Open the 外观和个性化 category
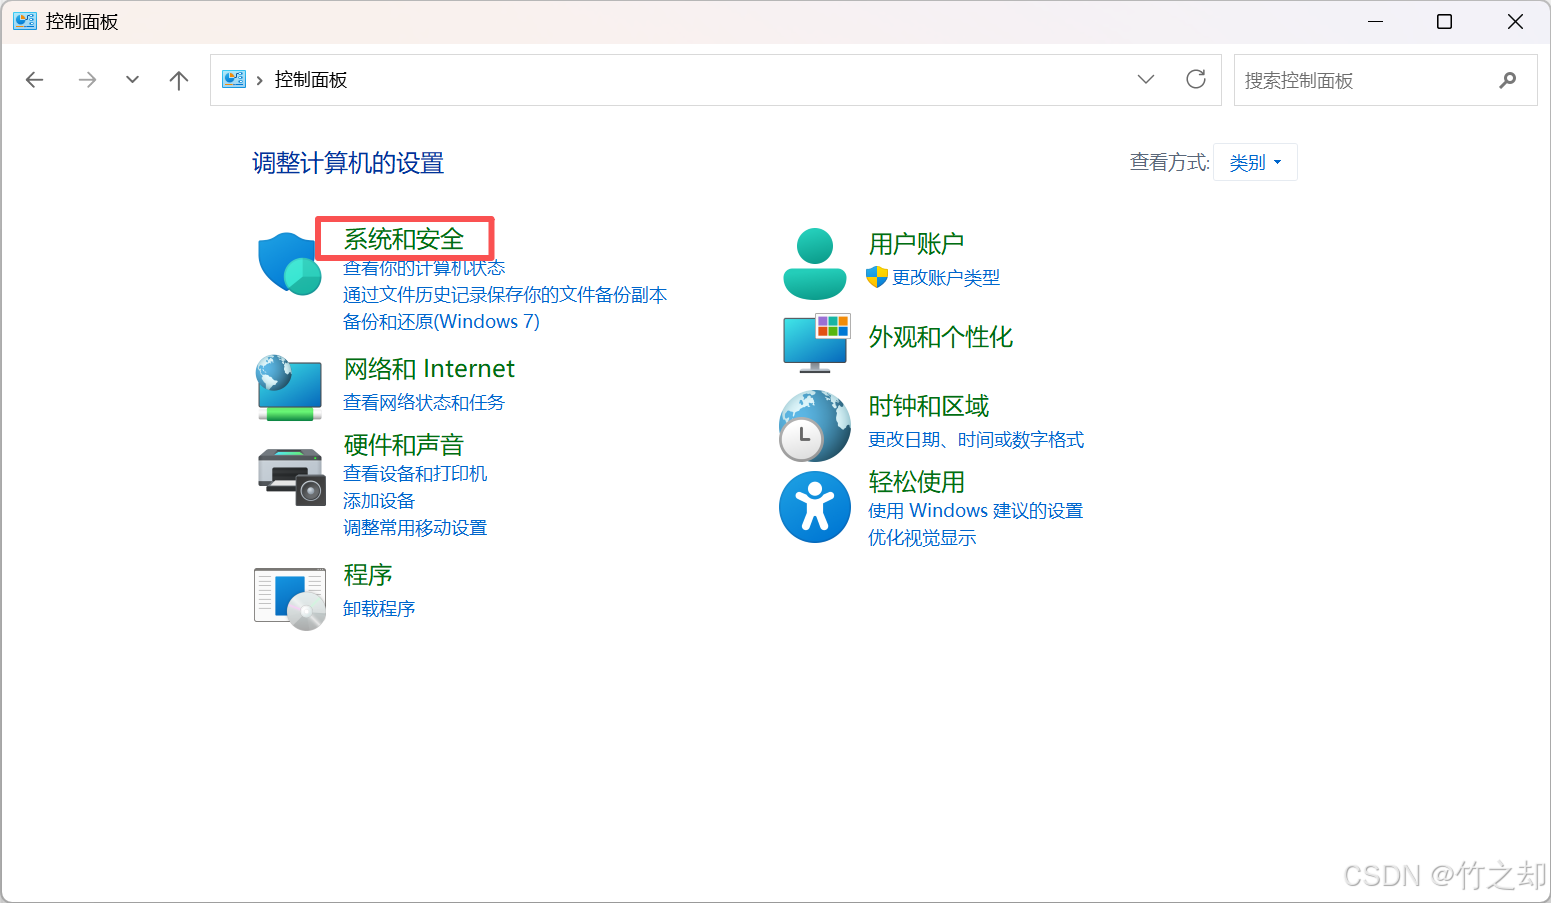Viewport: 1551px width, 903px height. (x=941, y=337)
